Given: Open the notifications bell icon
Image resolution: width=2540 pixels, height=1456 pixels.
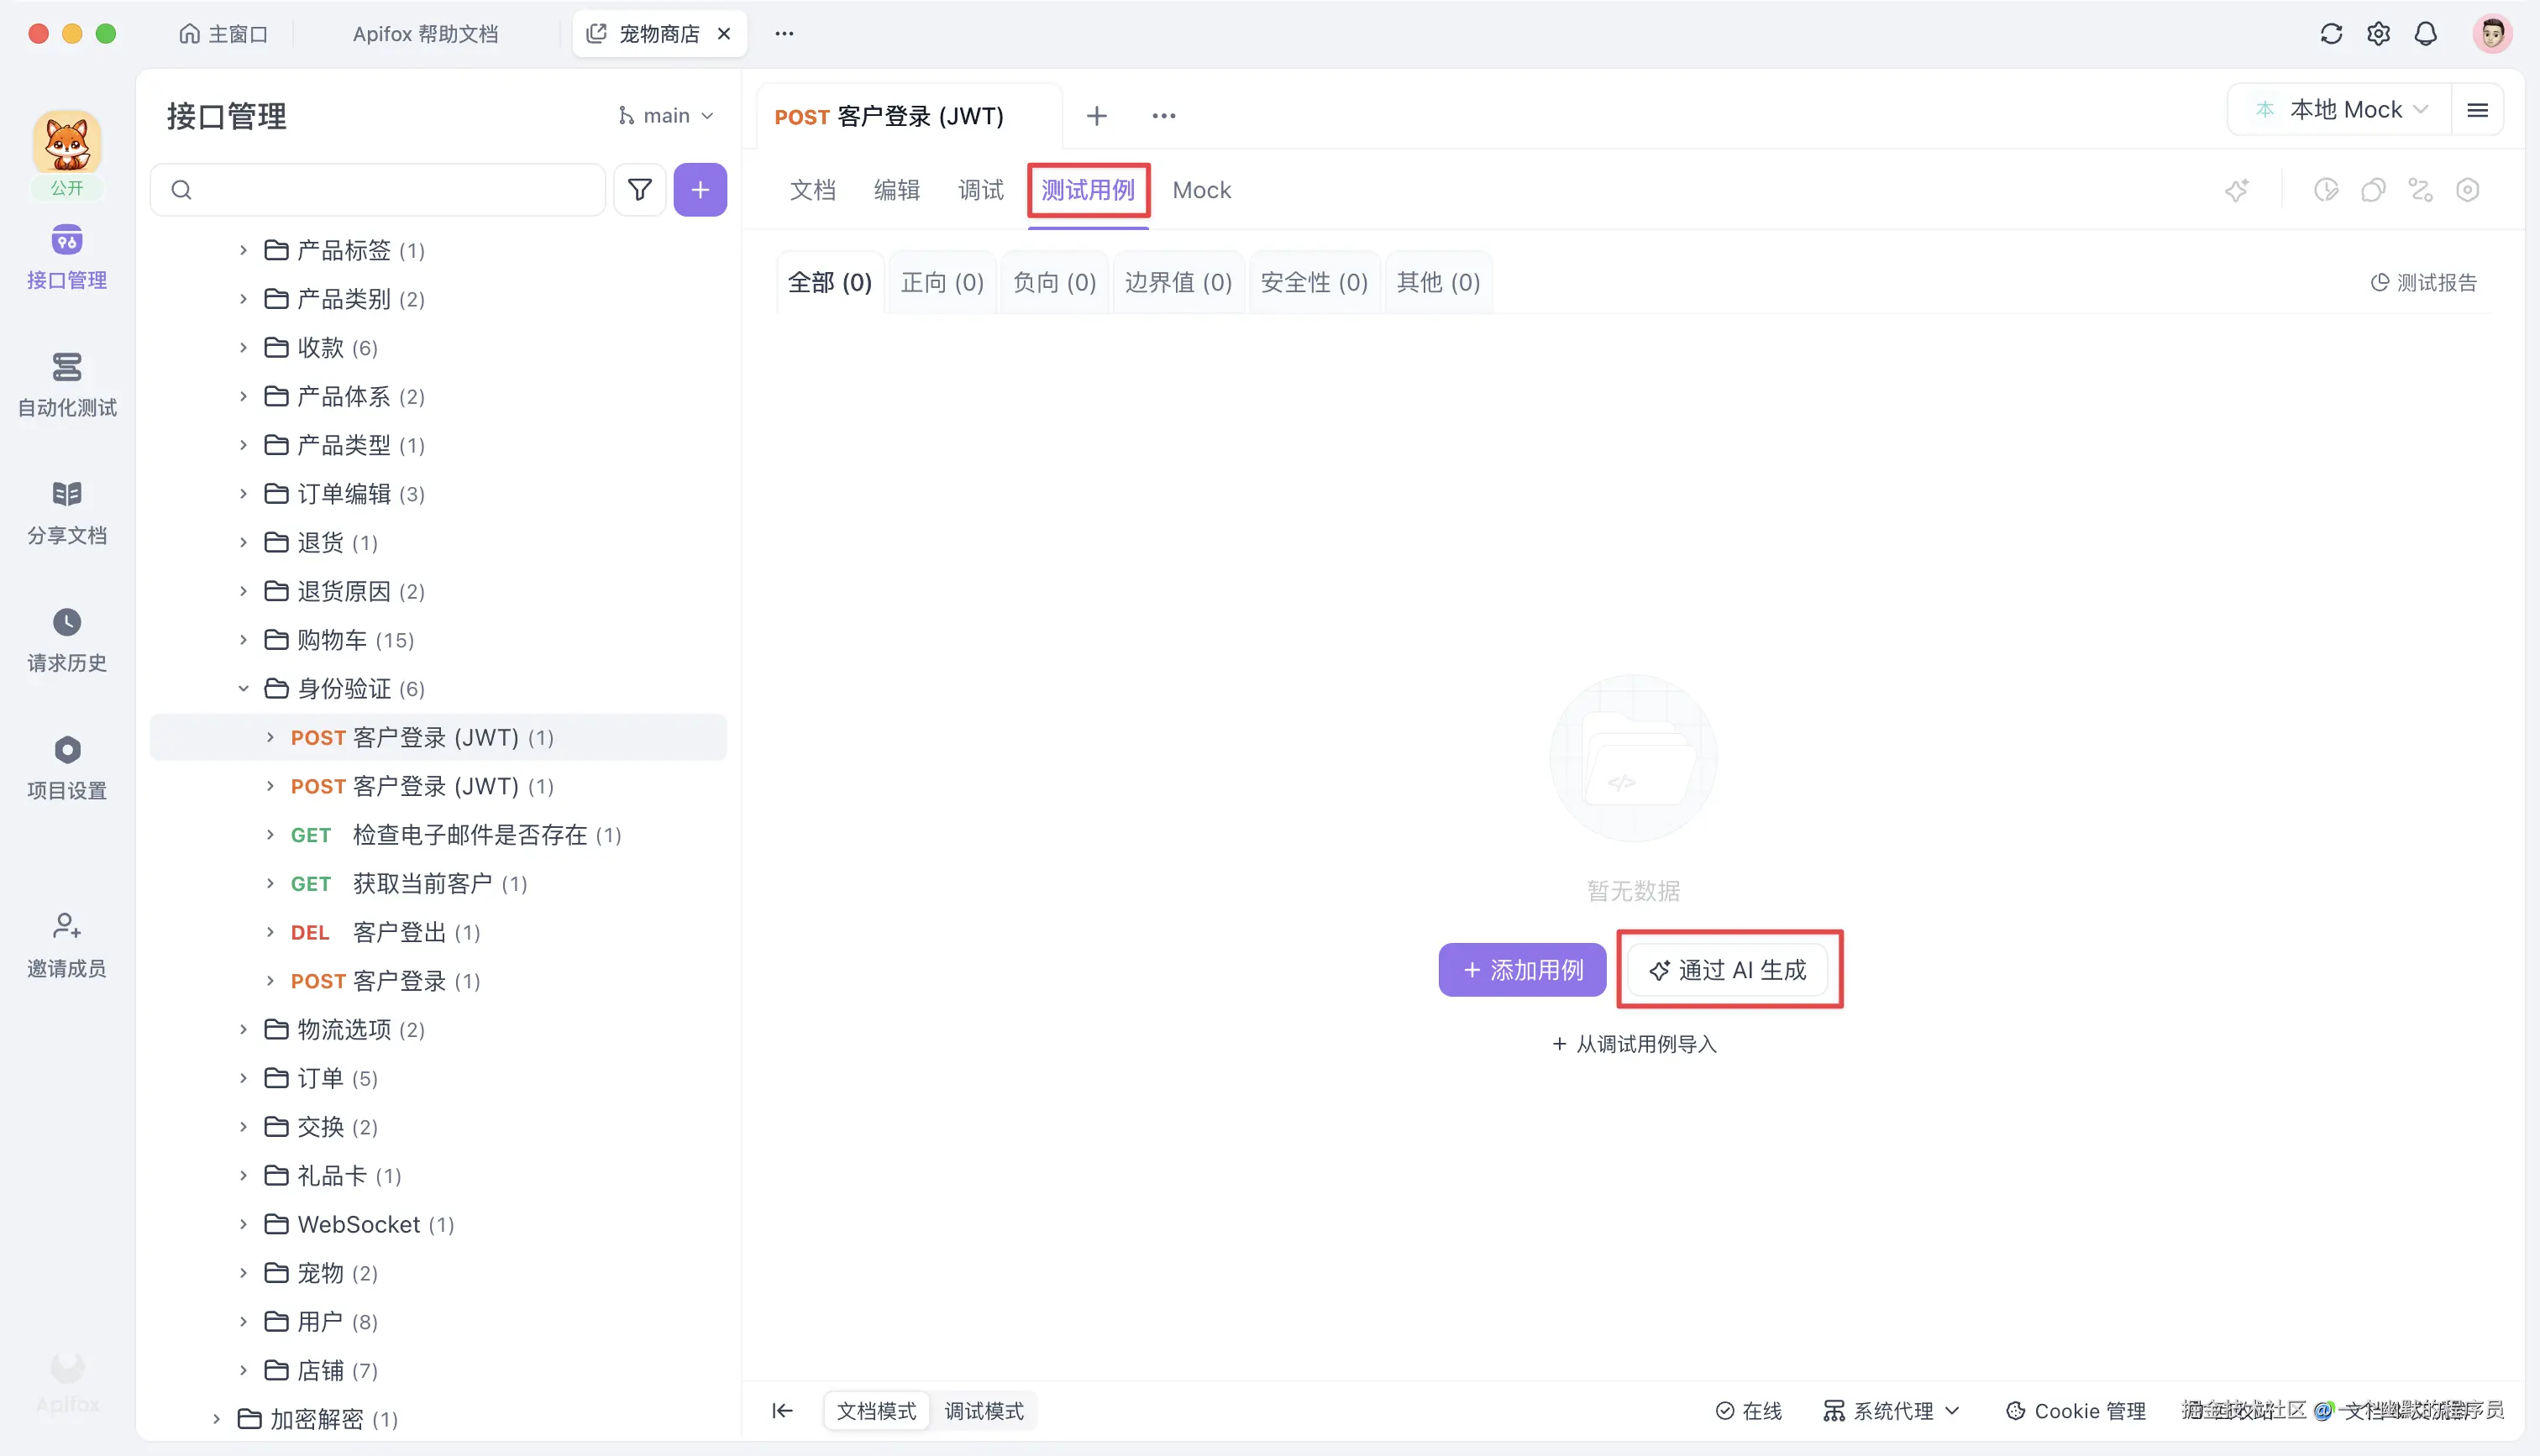Looking at the screenshot, I should click(x=2425, y=33).
